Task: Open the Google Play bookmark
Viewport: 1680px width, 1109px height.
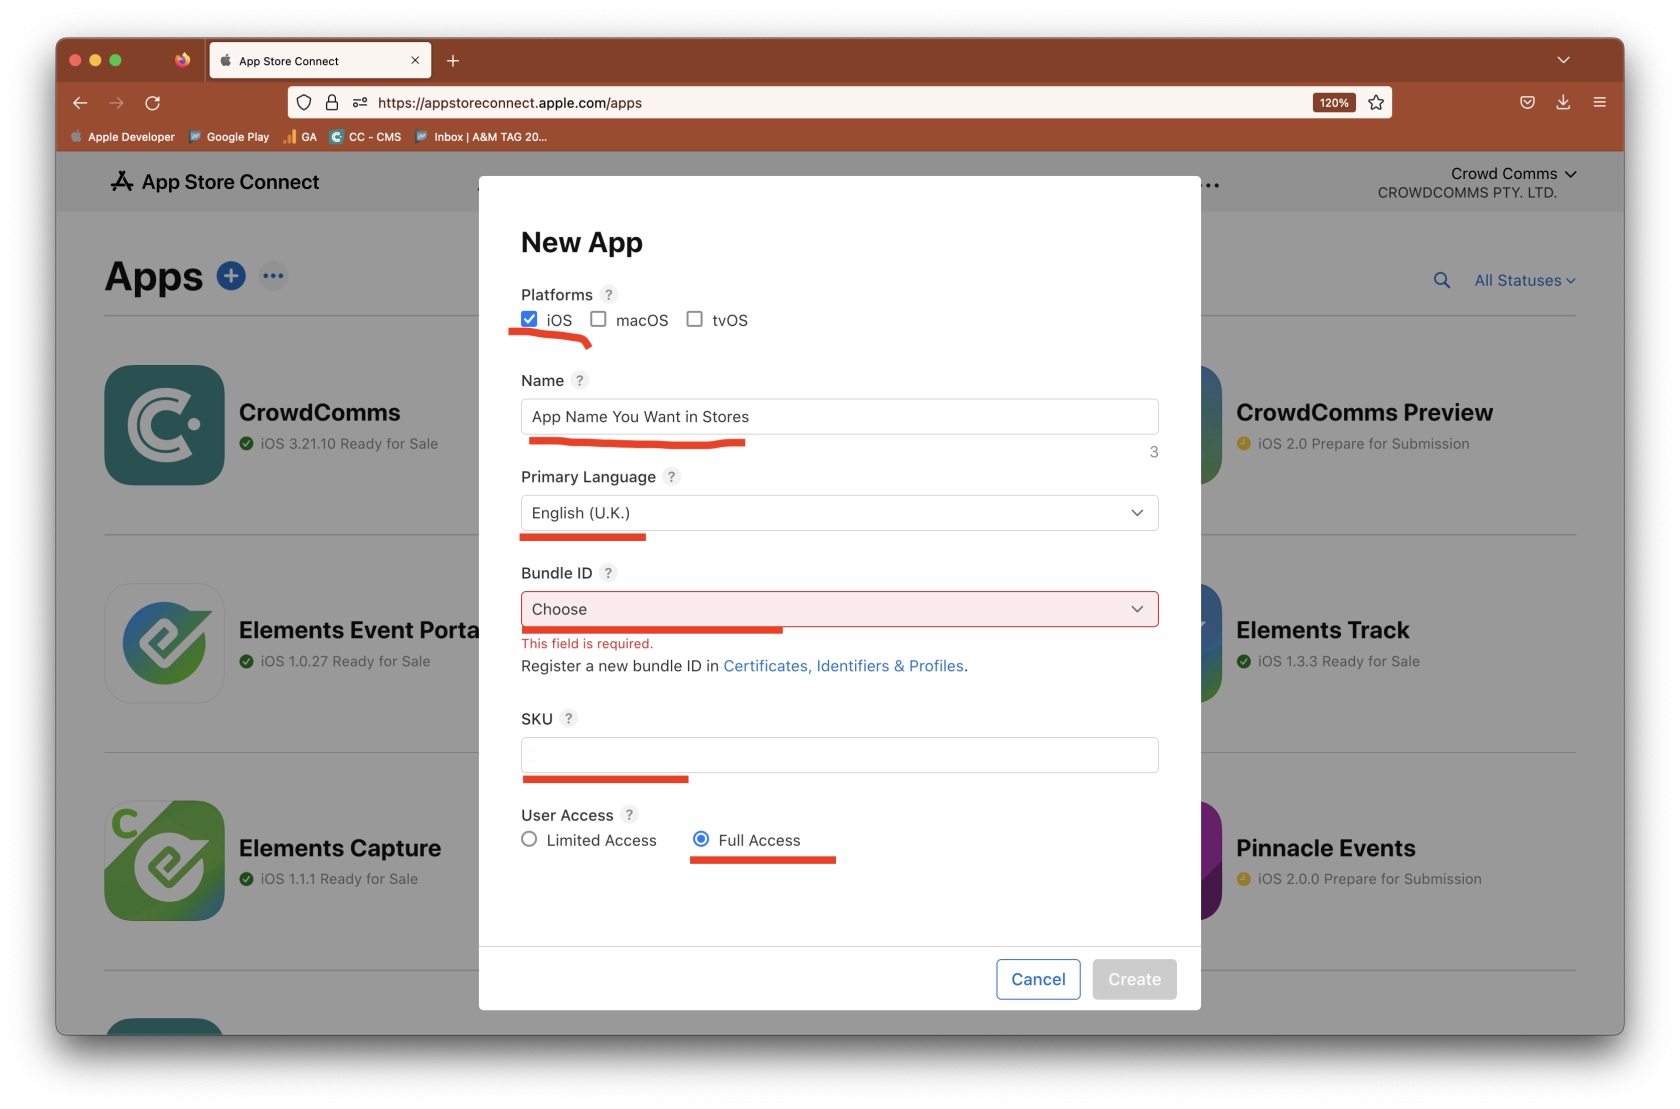Action: point(230,137)
